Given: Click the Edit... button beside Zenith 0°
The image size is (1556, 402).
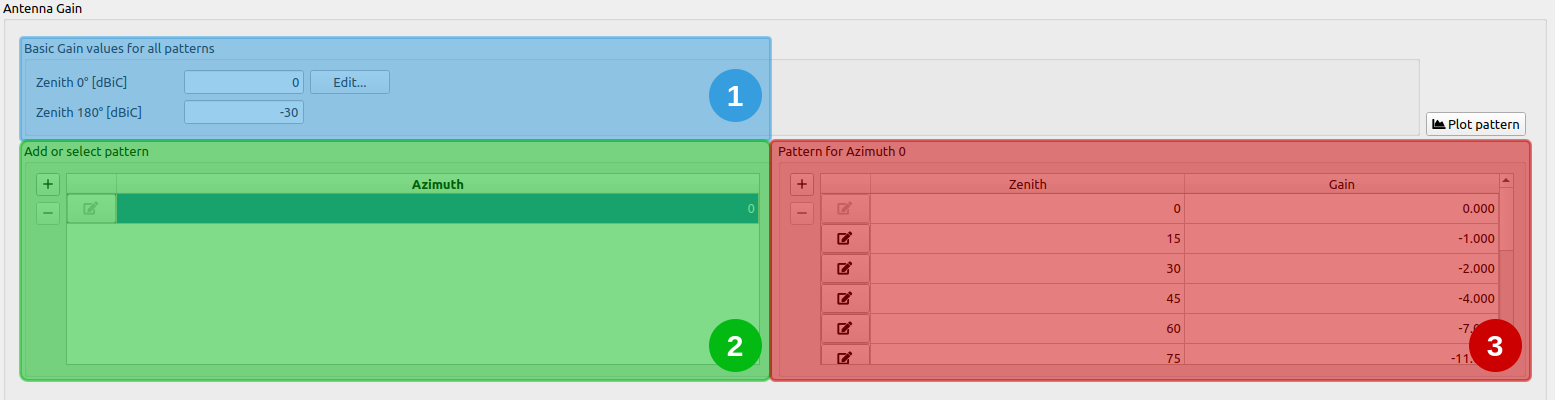Looking at the screenshot, I should coord(349,82).
